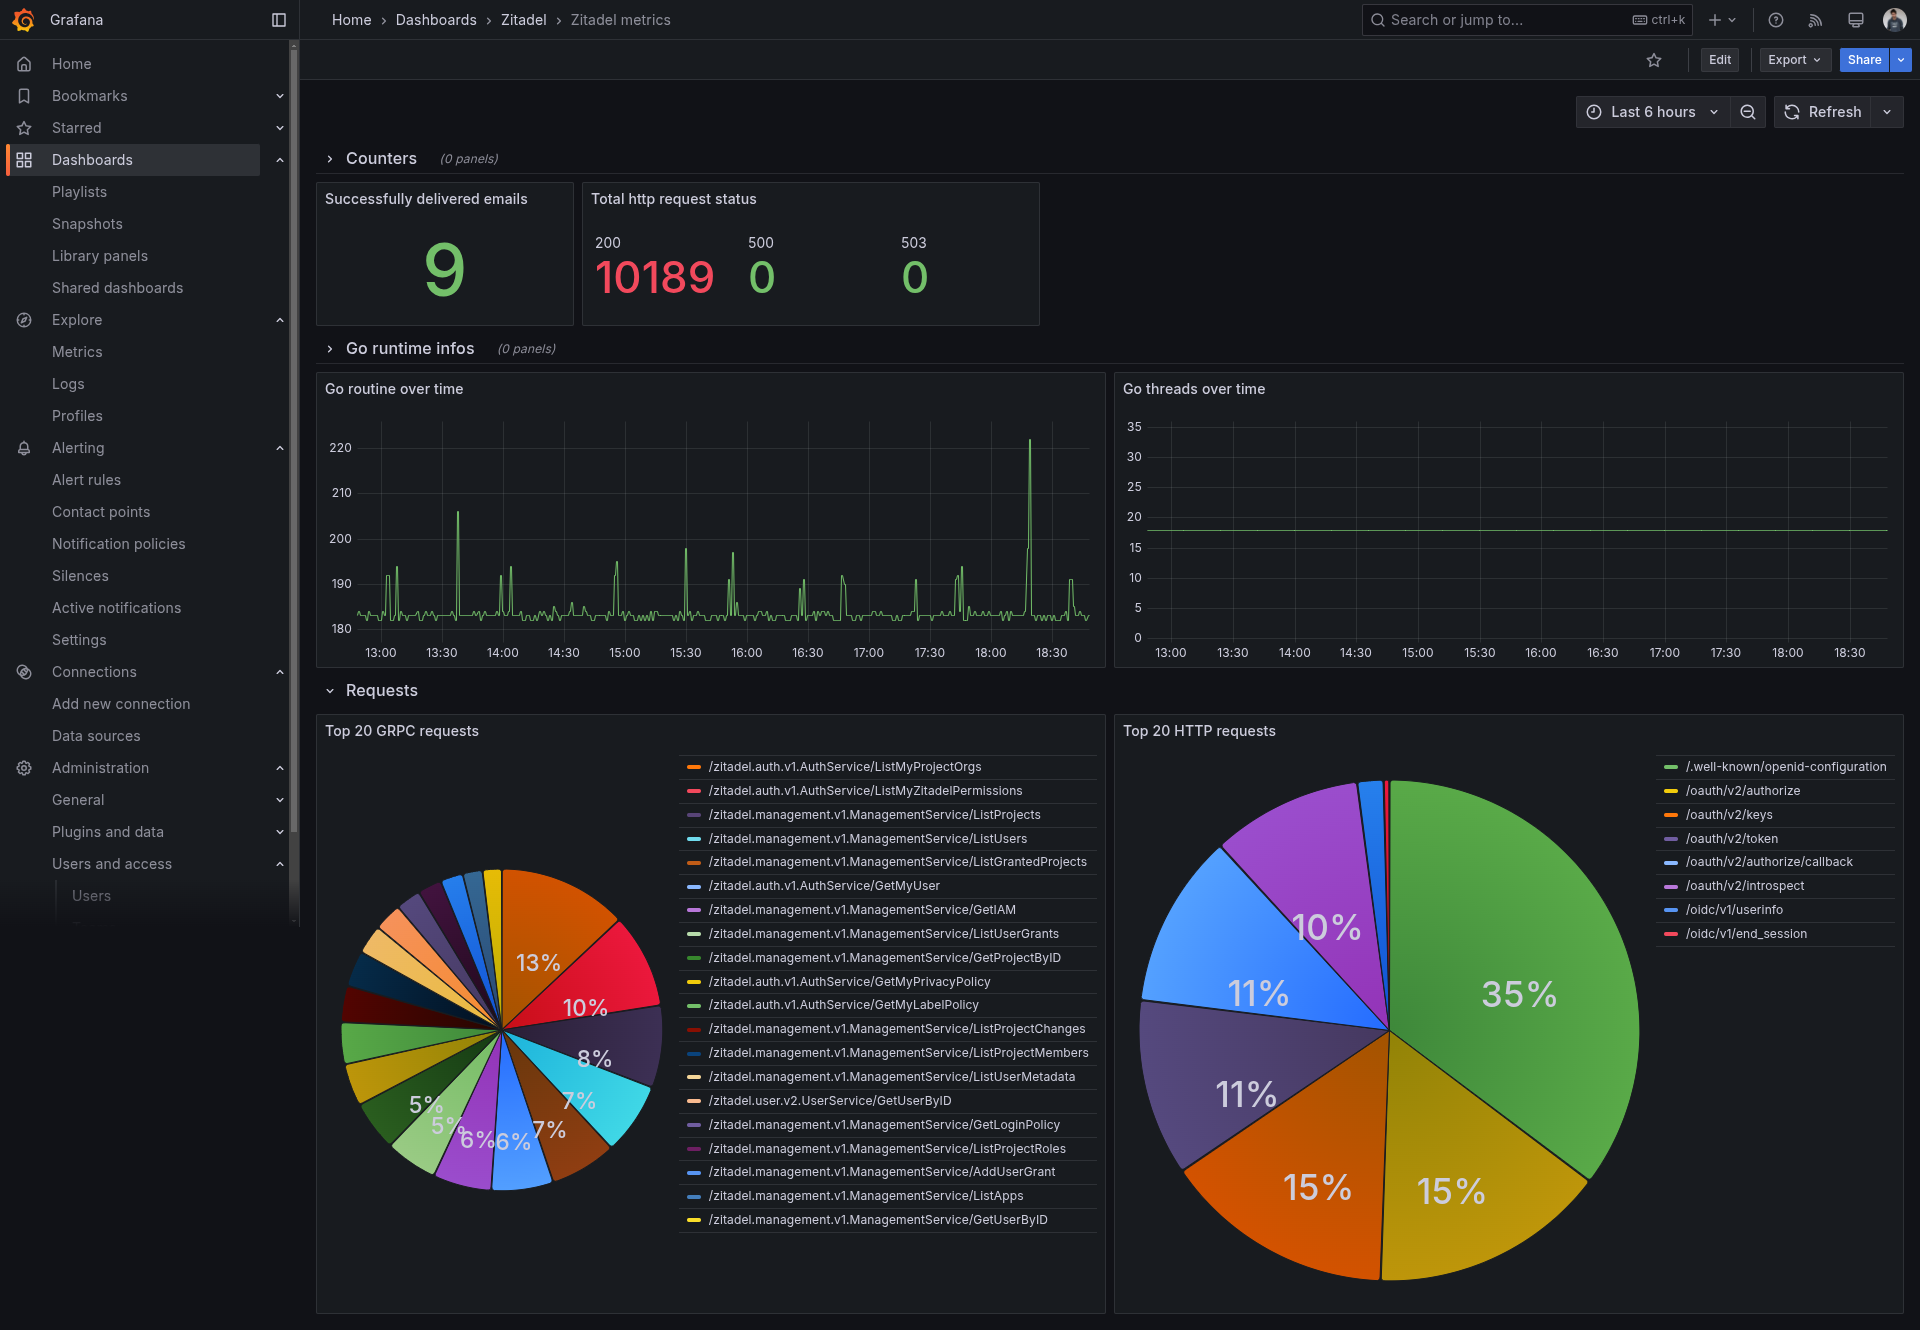Expand the Counters row
Image resolution: width=1920 pixels, height=1330 pixels.
coord(330,159)
